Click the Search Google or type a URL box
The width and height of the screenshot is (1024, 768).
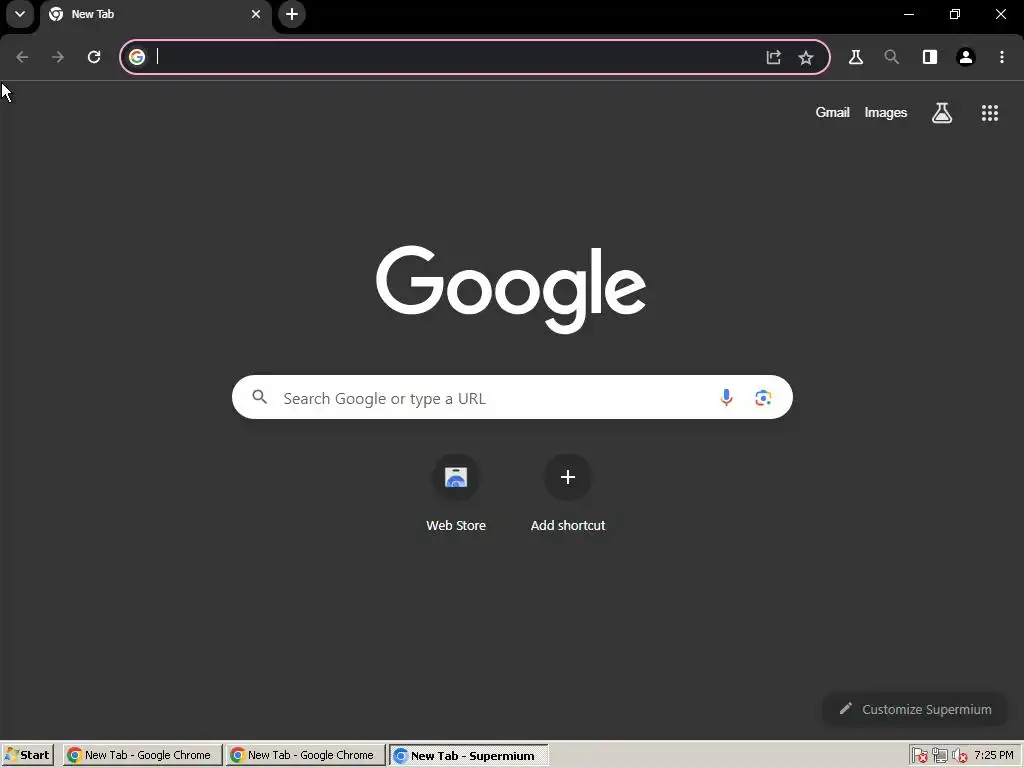[512, 397]
